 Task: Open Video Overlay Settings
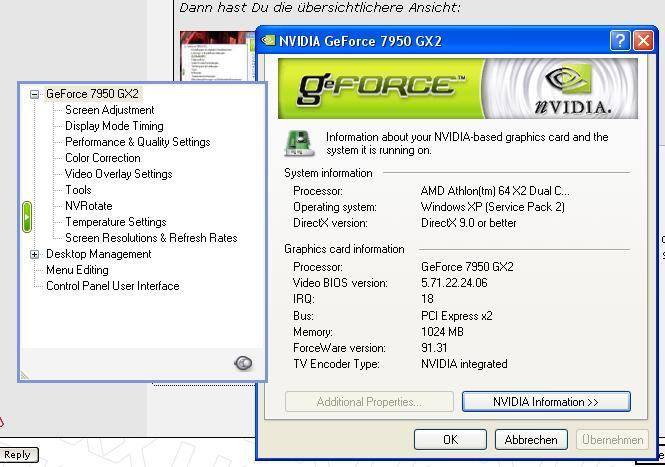118,174
